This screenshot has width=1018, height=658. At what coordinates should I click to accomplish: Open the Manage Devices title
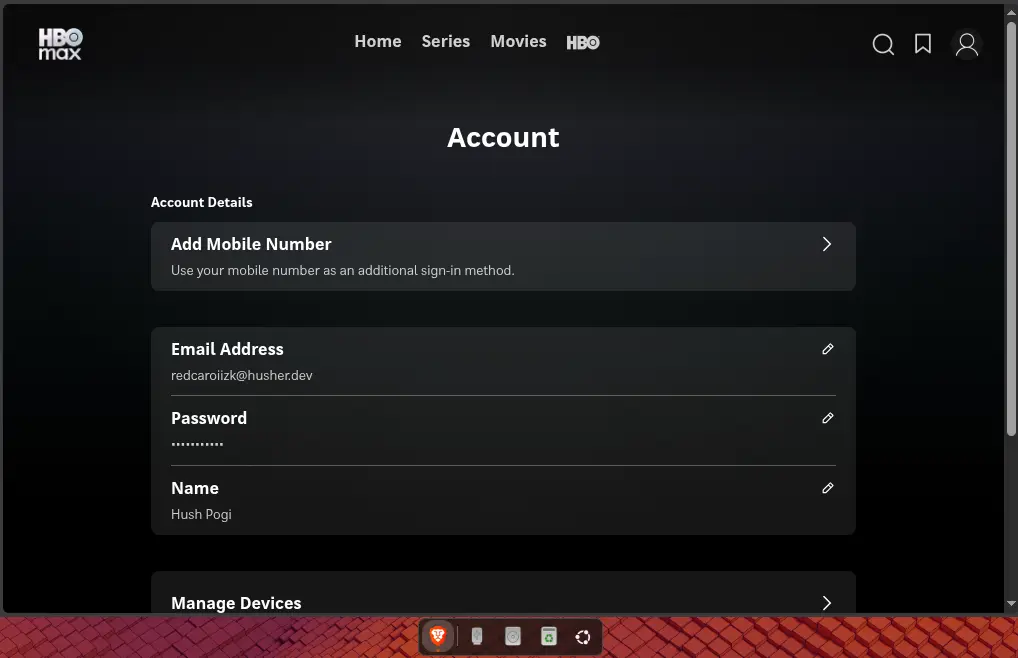pyautogui.click(x=236, y=603)
